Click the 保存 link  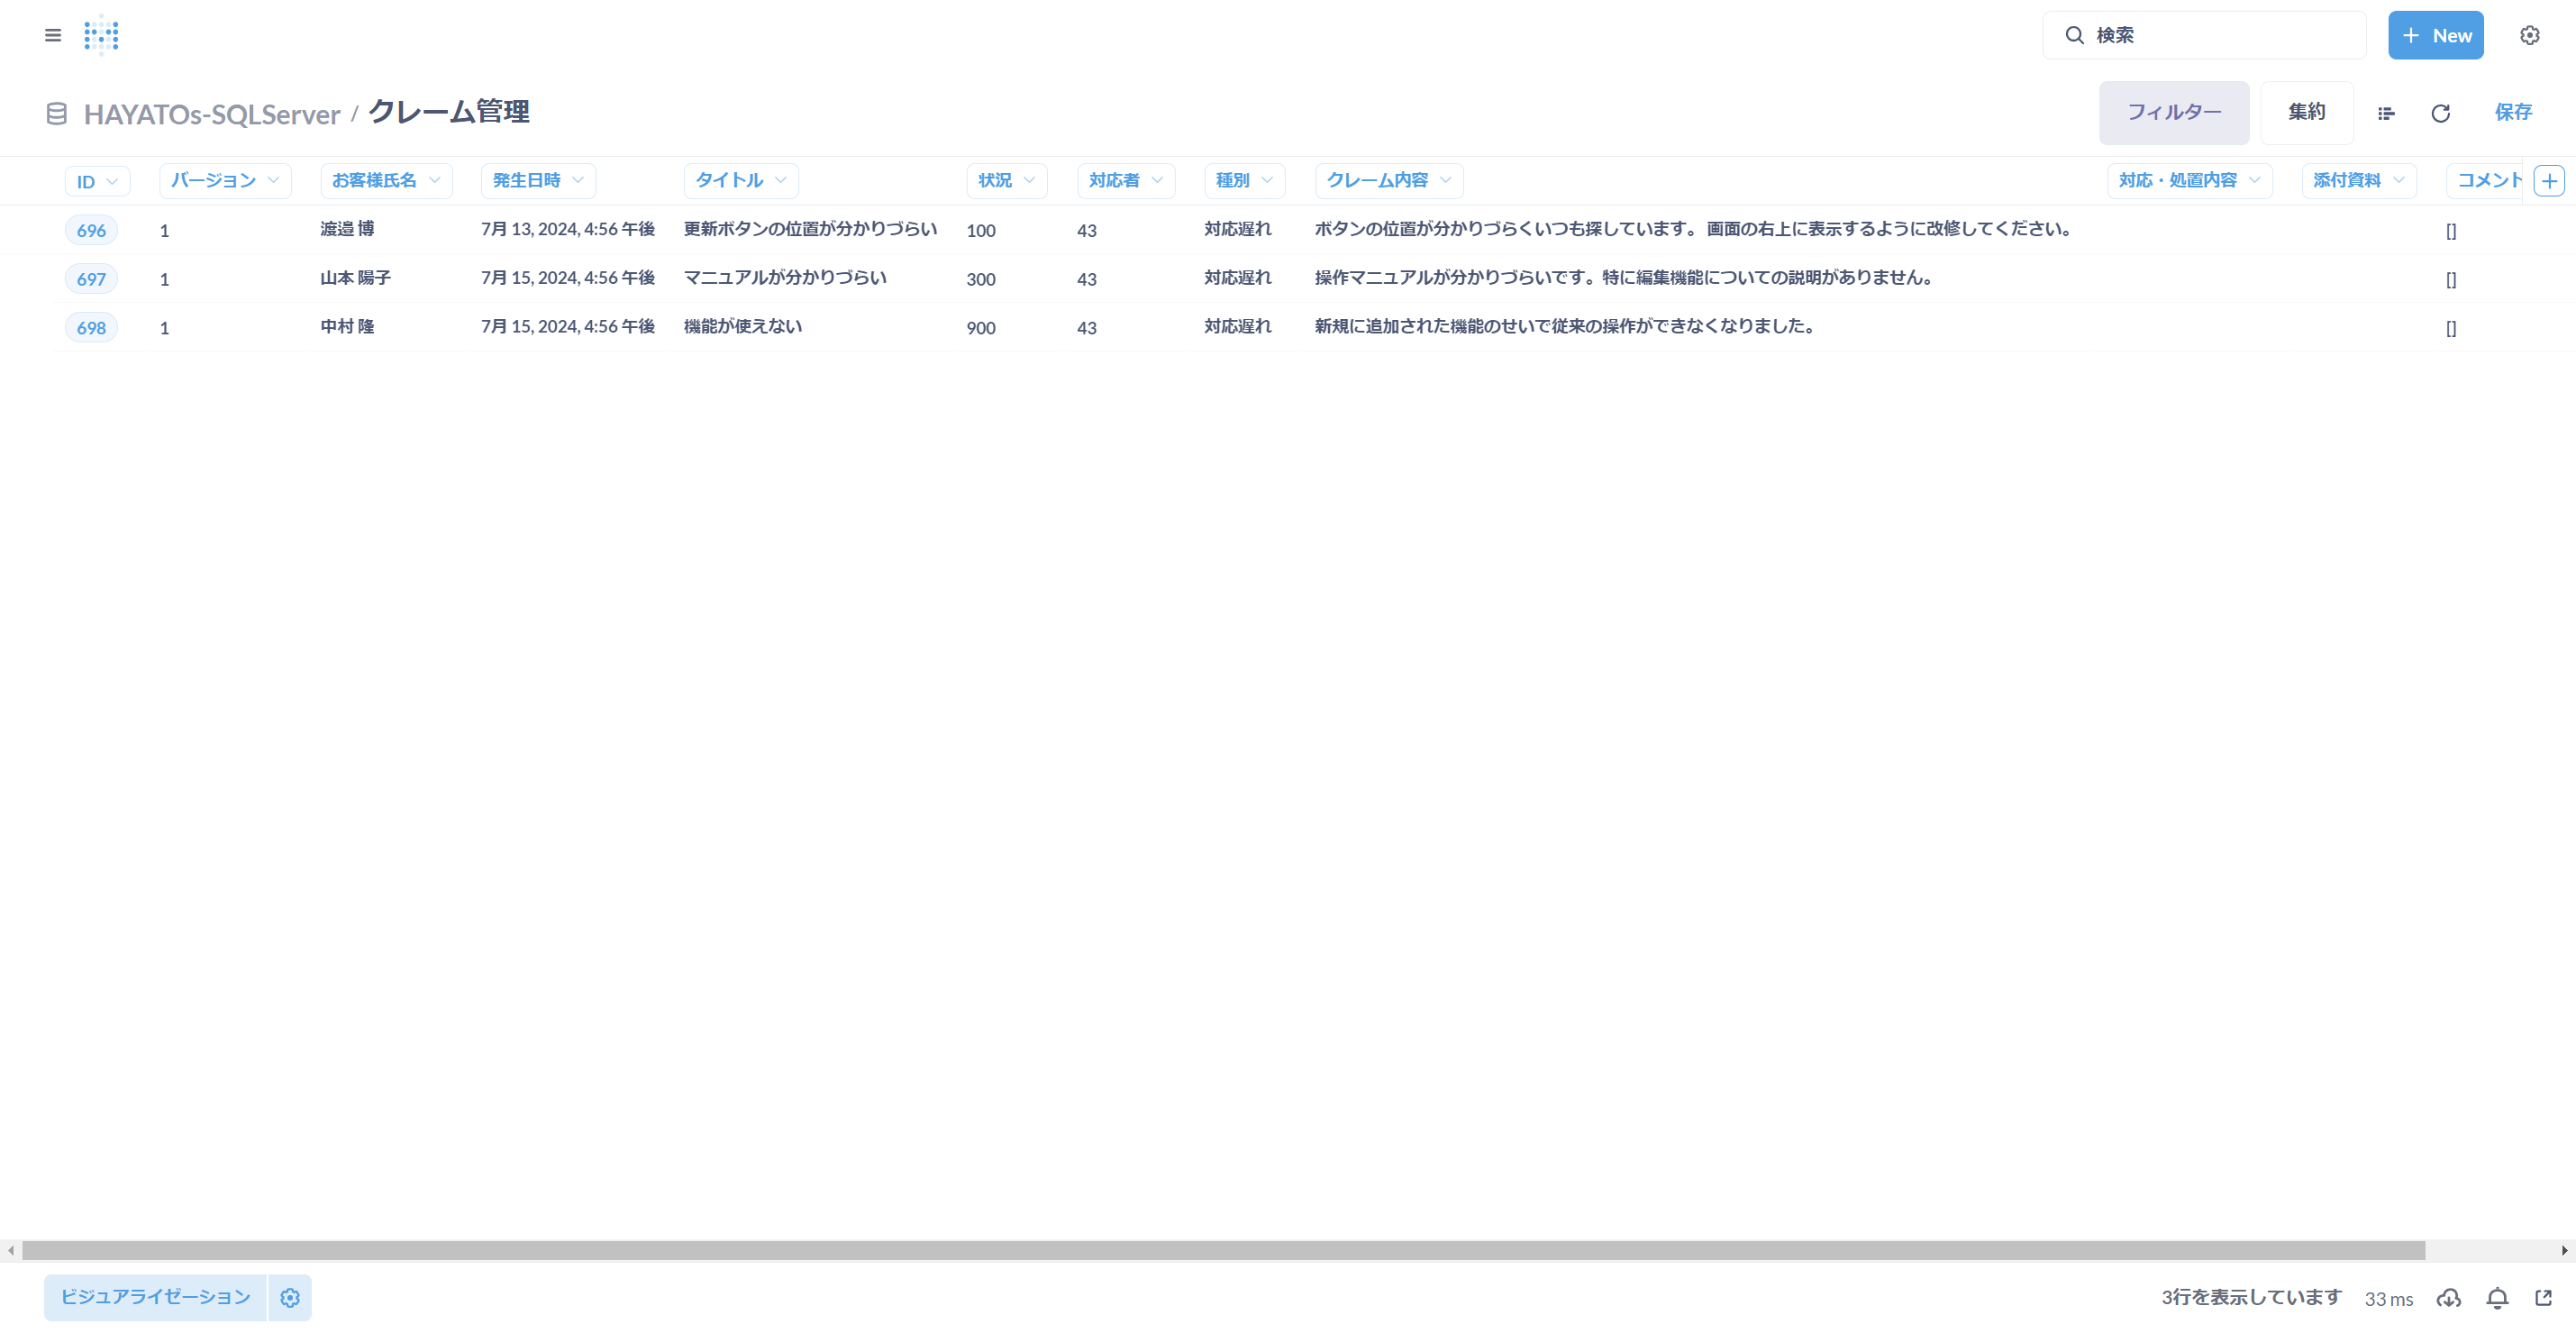[2512, 112]
